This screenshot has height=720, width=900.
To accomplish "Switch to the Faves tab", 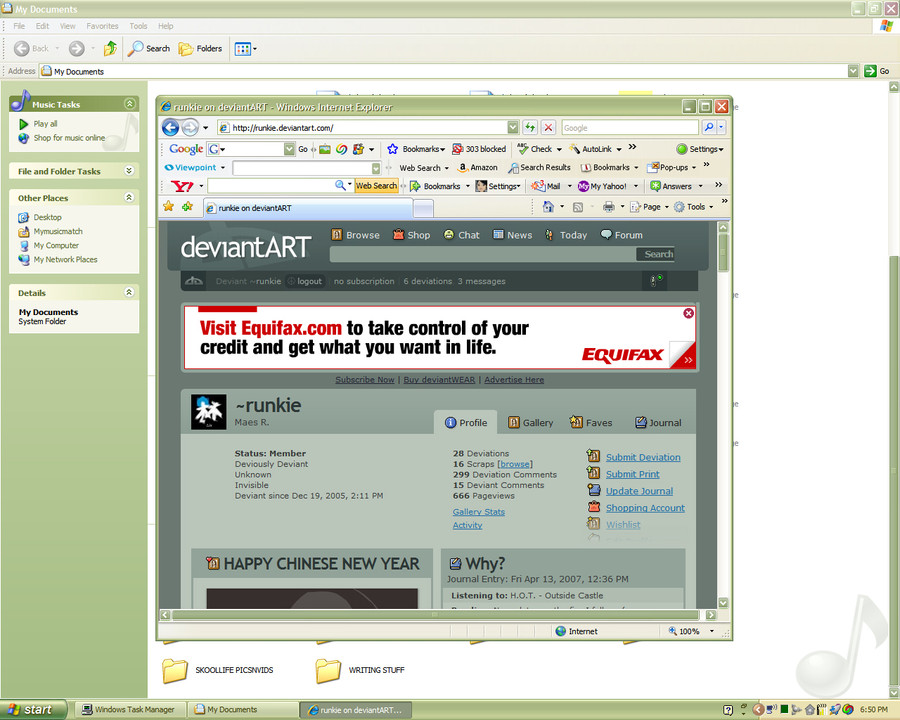I will pyautogui.click(x=591, y=423).
